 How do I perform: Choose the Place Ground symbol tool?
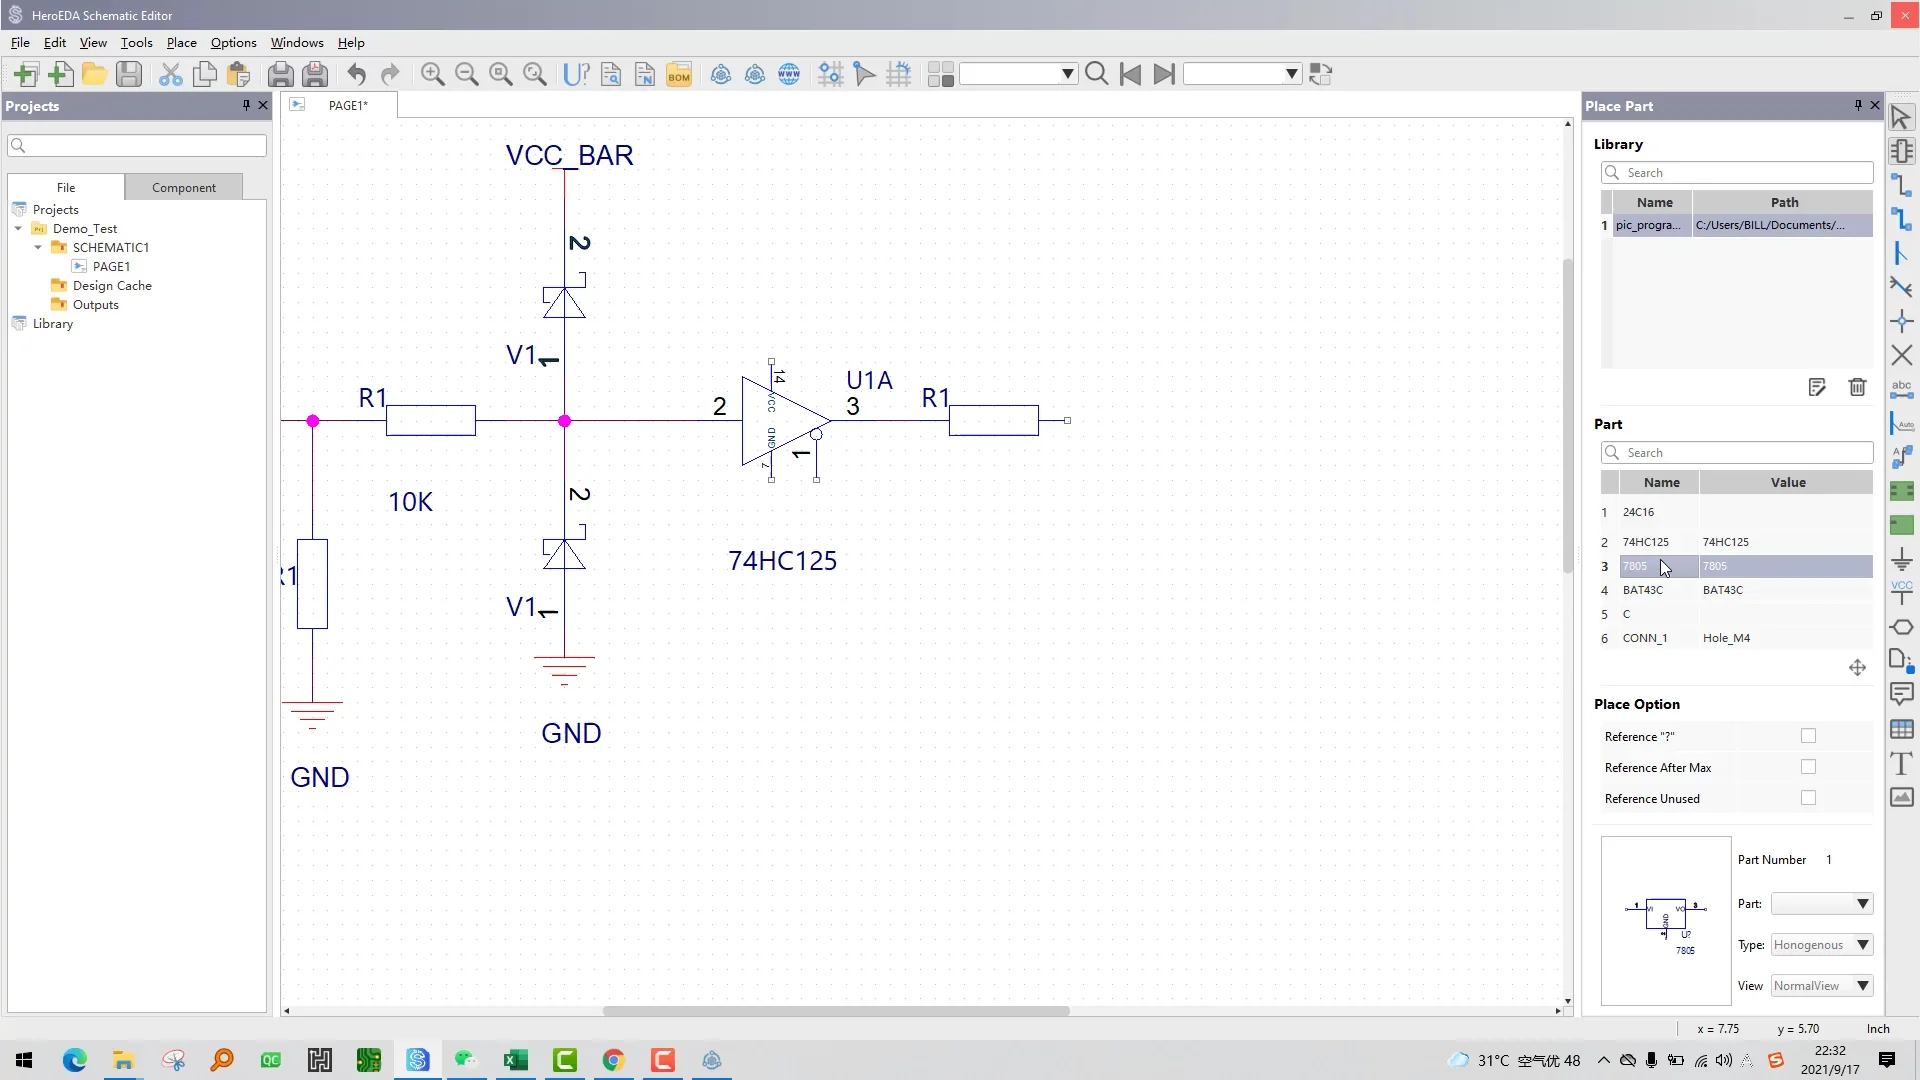click(1901, 559)
